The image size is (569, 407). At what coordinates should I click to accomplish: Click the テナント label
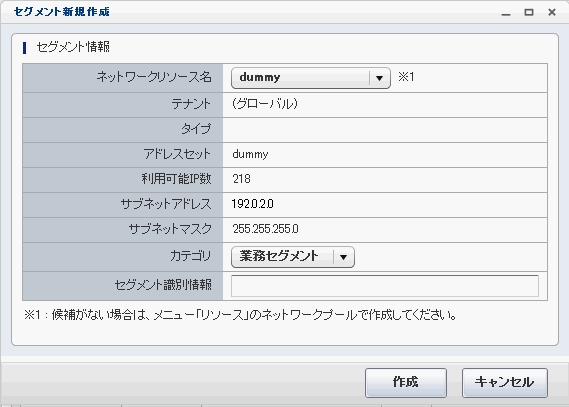(x=191, y=104)
